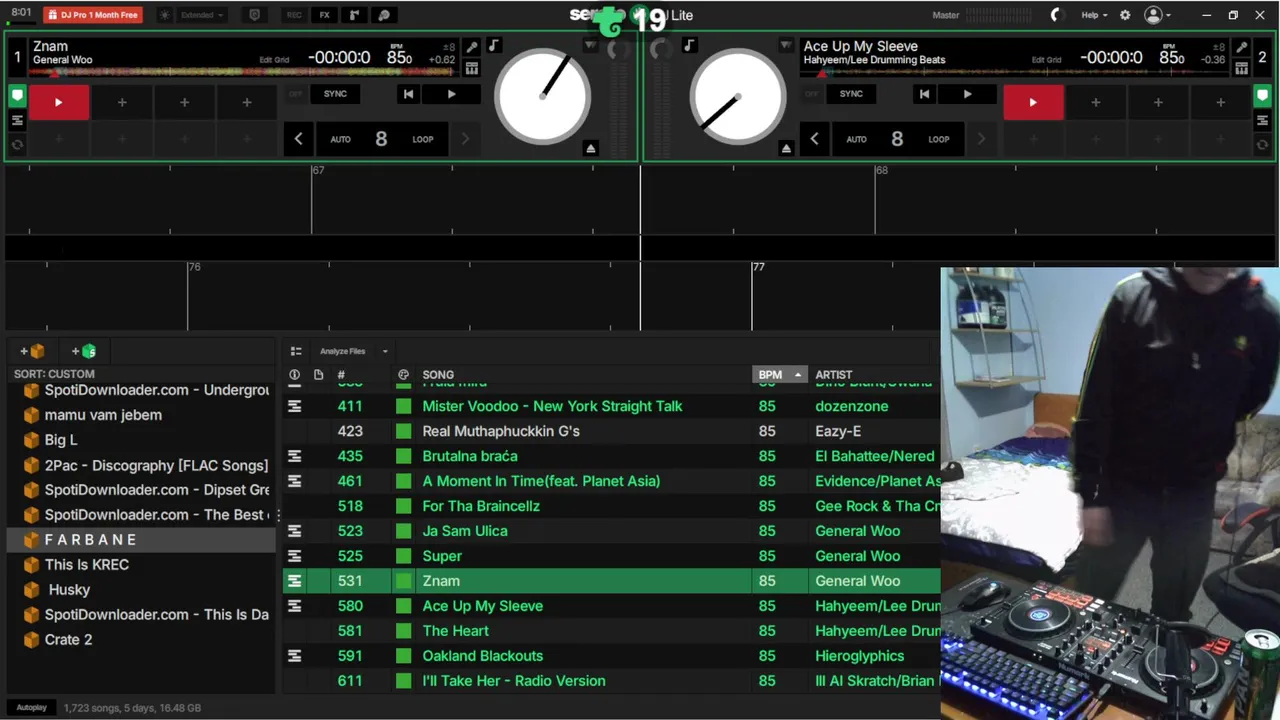Click the DJ Pro 1 Month Free button

[93, 15]
